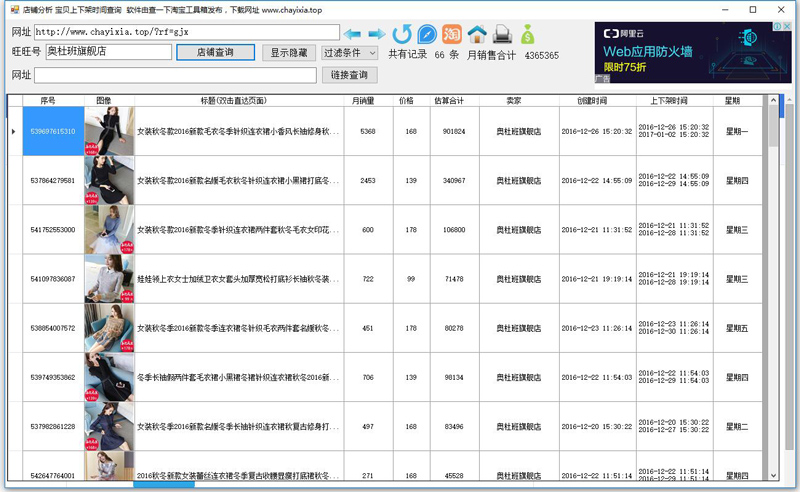Click the green money bag icon
The height and width of the screenshot is (492, 800).
point(528,34)
